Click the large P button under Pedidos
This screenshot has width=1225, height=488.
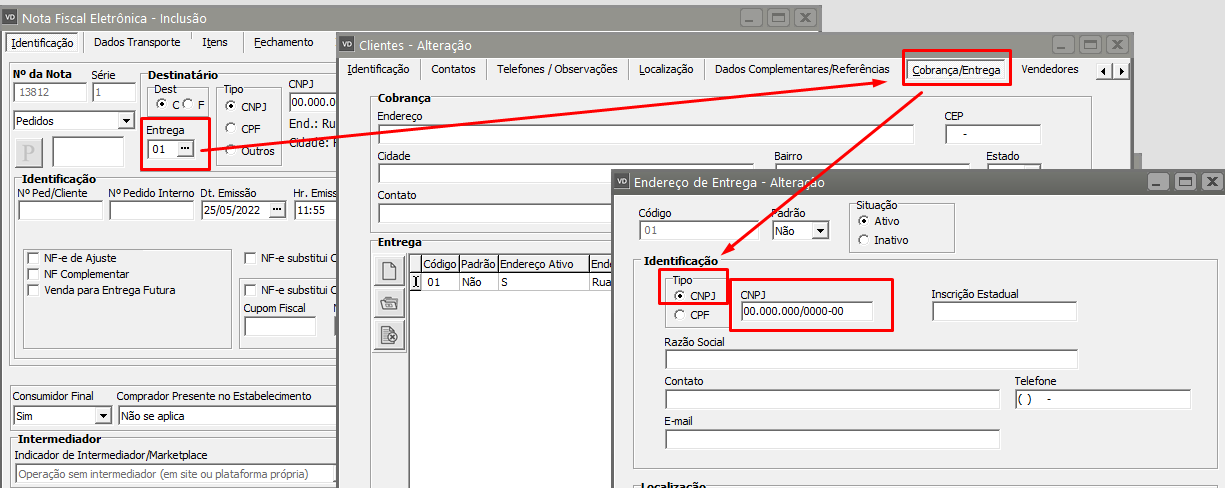pyautogui.click(x=28, y=153)
